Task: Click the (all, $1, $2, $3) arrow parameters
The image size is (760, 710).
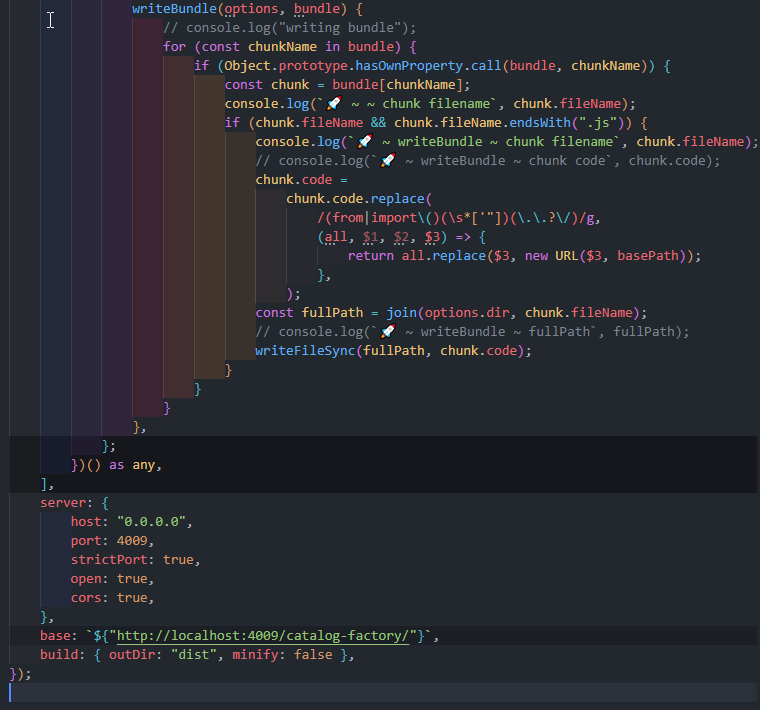Action: tap(382, 237)
